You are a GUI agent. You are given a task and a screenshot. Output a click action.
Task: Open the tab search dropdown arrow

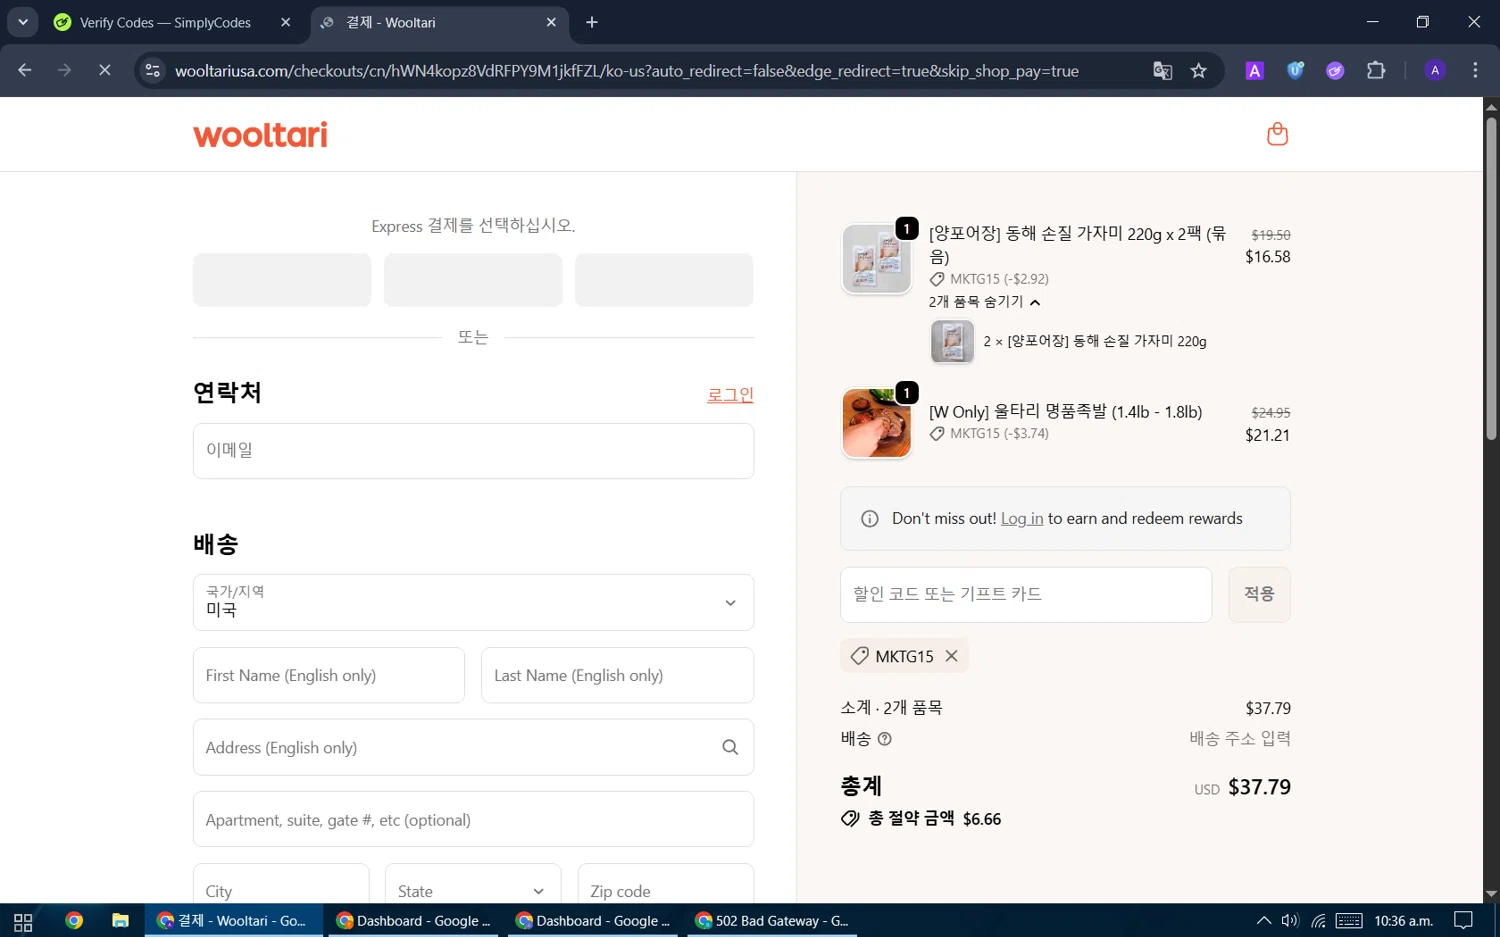pos(22,22)
